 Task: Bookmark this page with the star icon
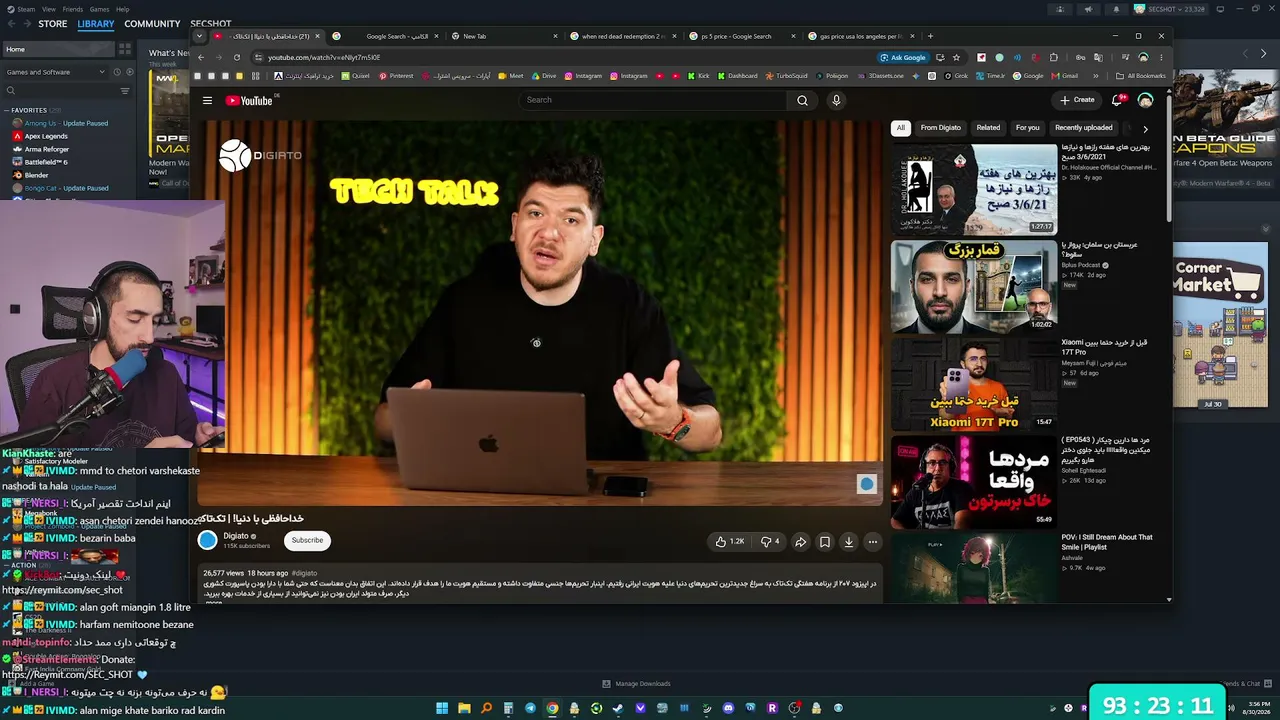coord(956,57)
